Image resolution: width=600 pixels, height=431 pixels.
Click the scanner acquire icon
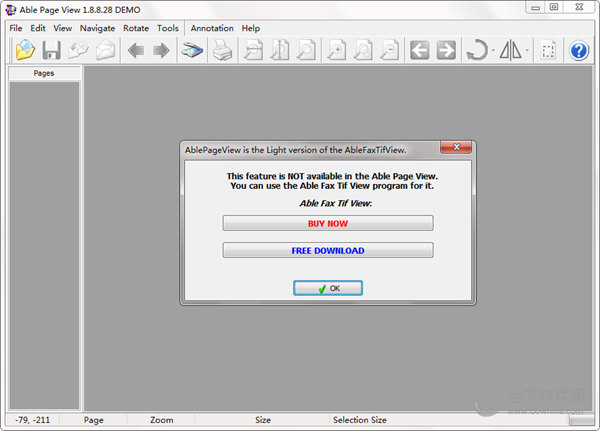[192, 50]
